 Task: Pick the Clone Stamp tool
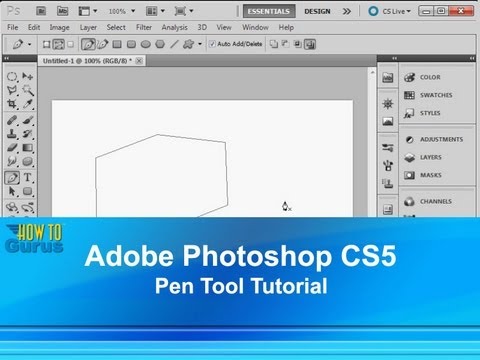click(12, 134)
